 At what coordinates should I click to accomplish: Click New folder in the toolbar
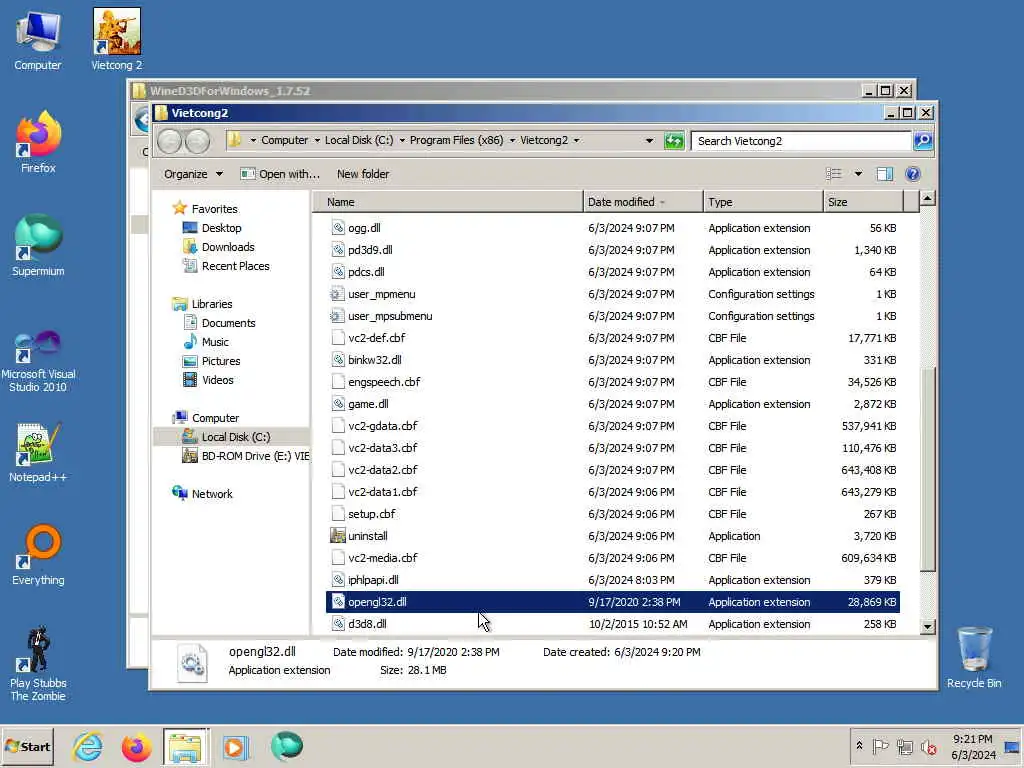pos(362,174)
